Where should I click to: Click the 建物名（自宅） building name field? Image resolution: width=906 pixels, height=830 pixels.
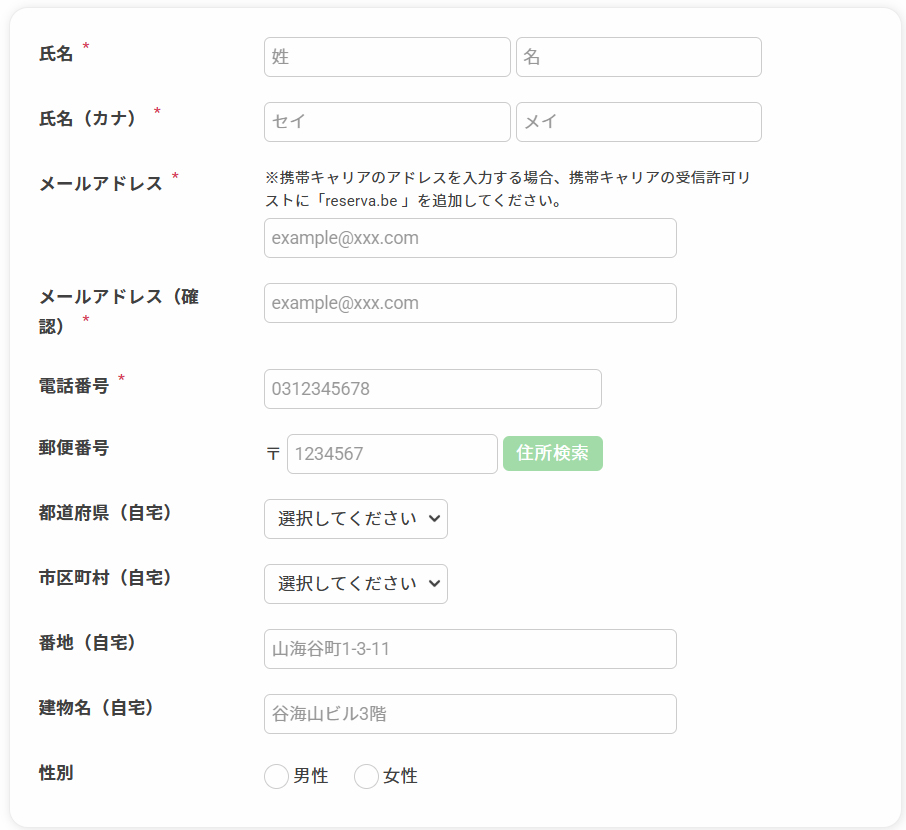470,714
